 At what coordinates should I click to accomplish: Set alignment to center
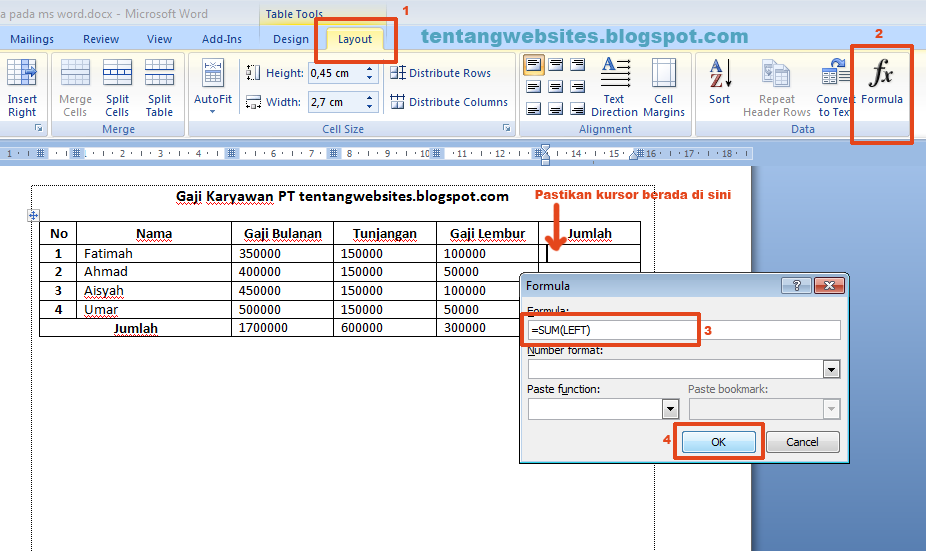[x=555, y=87]
